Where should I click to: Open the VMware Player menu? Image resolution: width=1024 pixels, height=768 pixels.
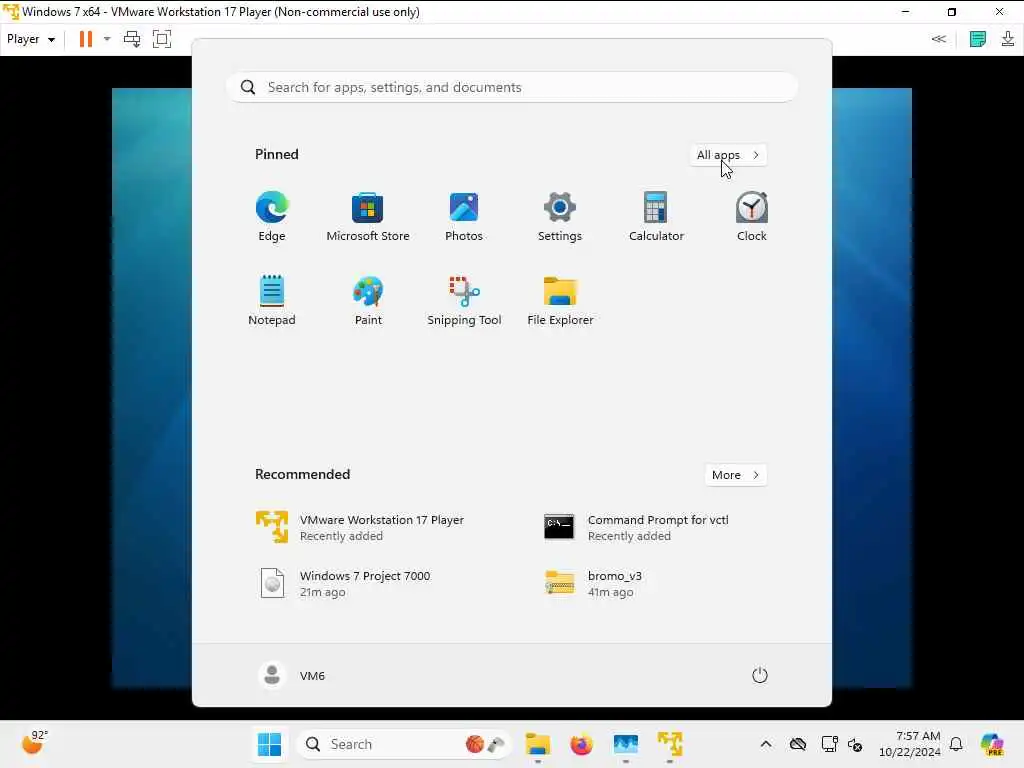31,39
